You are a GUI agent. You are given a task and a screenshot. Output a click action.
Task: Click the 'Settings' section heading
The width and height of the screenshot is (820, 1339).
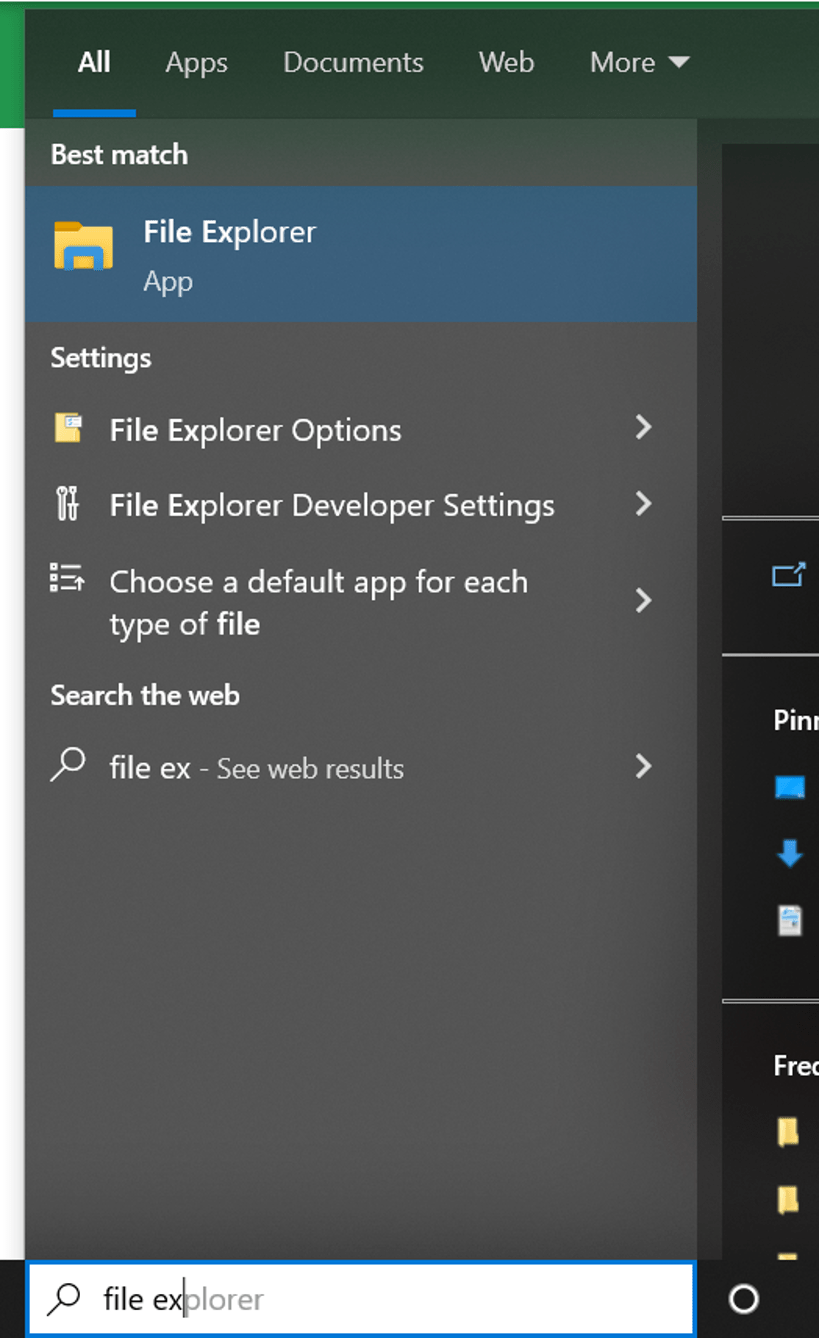pos(101,358)
